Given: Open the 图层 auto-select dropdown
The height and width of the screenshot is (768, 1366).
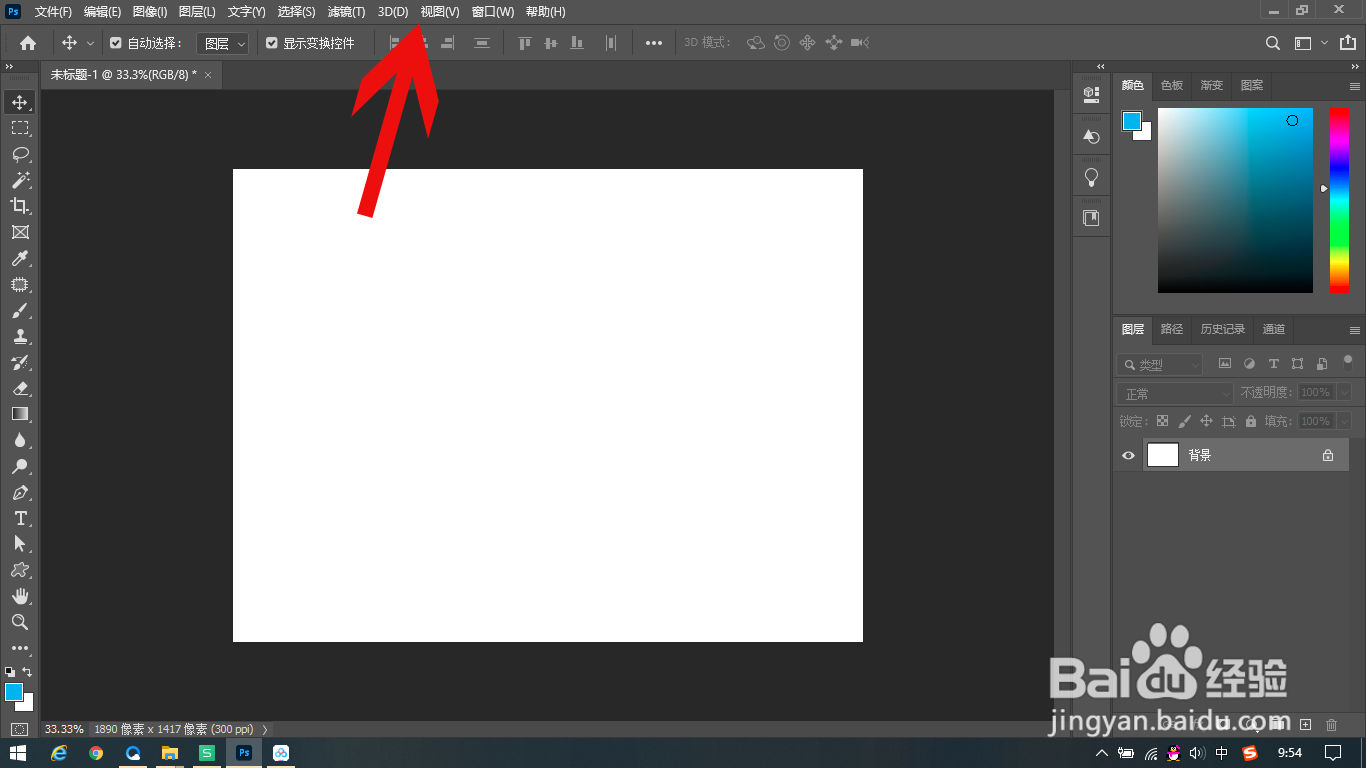Looking at the screenshot, I should point(221,43).
